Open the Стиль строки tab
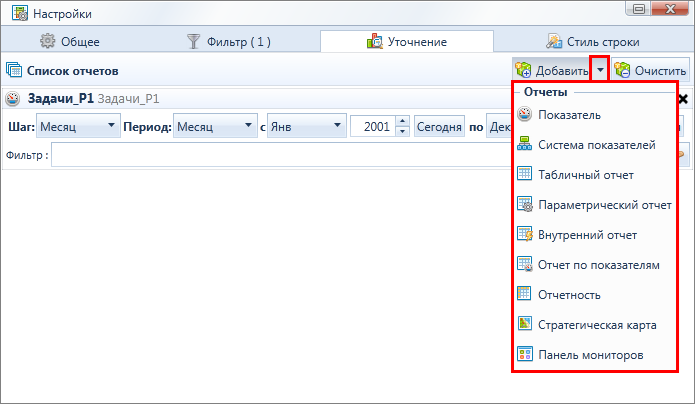 [x=593, y=41]
